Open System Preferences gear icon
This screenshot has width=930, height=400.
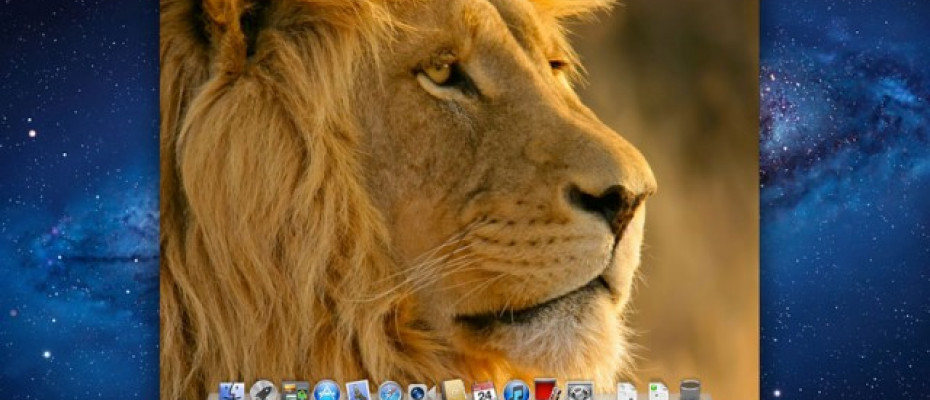point(580,391)
